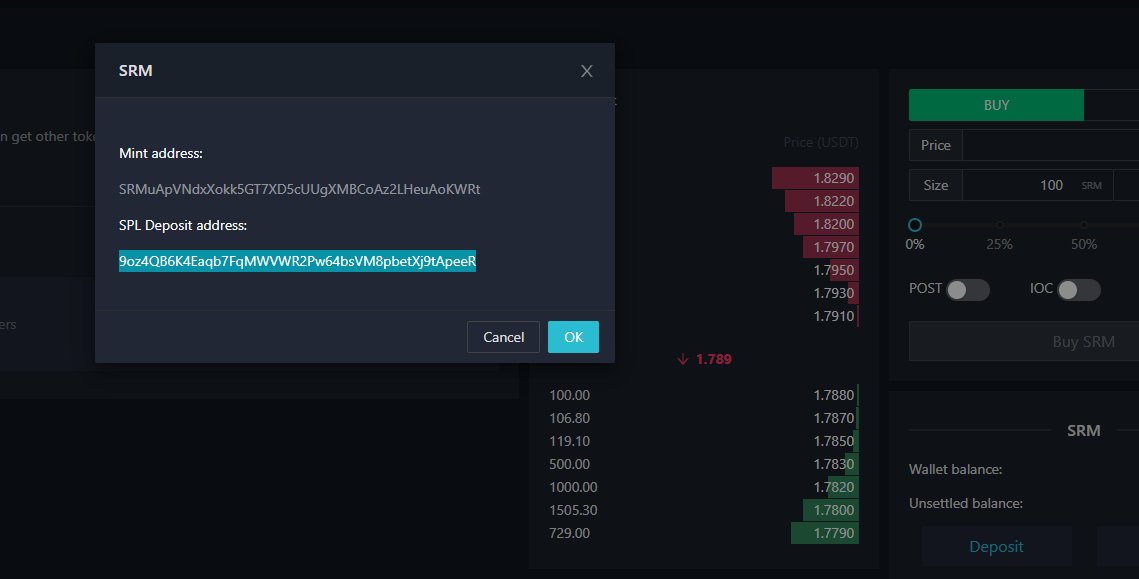
Task: Click the SRM heading in balances panel
Action: coord(1083,431)
